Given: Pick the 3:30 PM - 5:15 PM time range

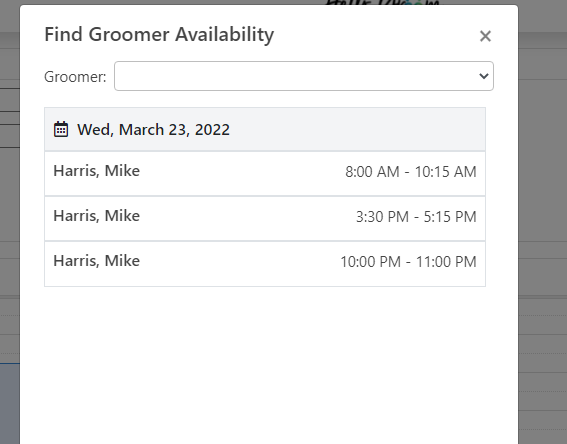Looking at the screenshot, I should [x=416, y=217].
